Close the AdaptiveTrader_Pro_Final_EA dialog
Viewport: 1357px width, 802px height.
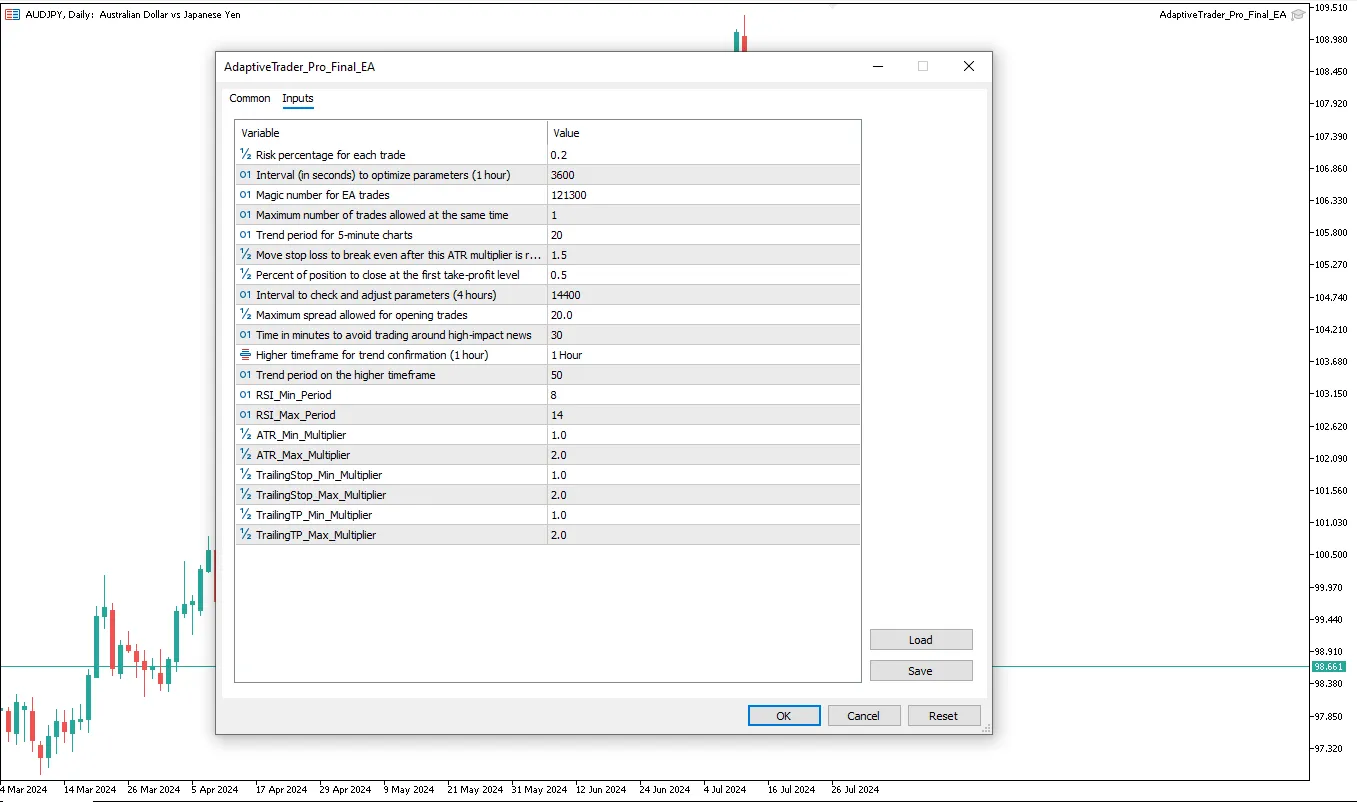coord(968,67)
